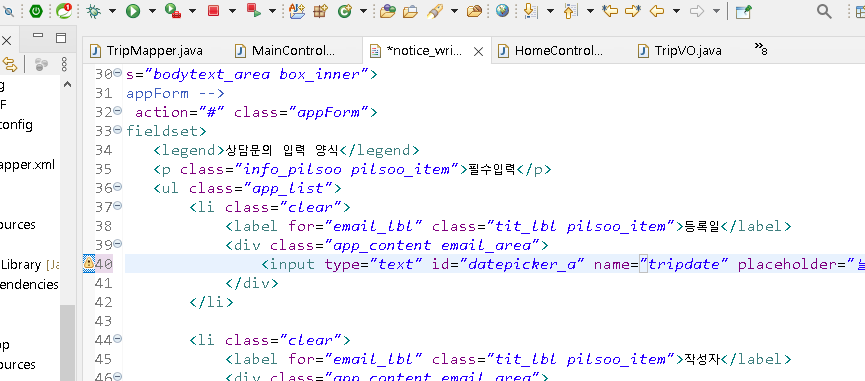Open Search with the magnifier icon

(x=824, y=11)
